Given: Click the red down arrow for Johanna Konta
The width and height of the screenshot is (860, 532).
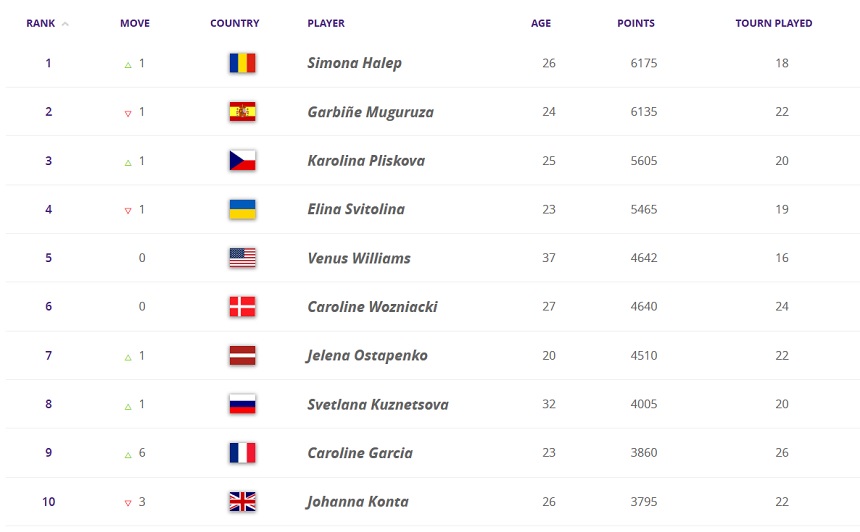Looking at the screenshot, I should (128, 503).
